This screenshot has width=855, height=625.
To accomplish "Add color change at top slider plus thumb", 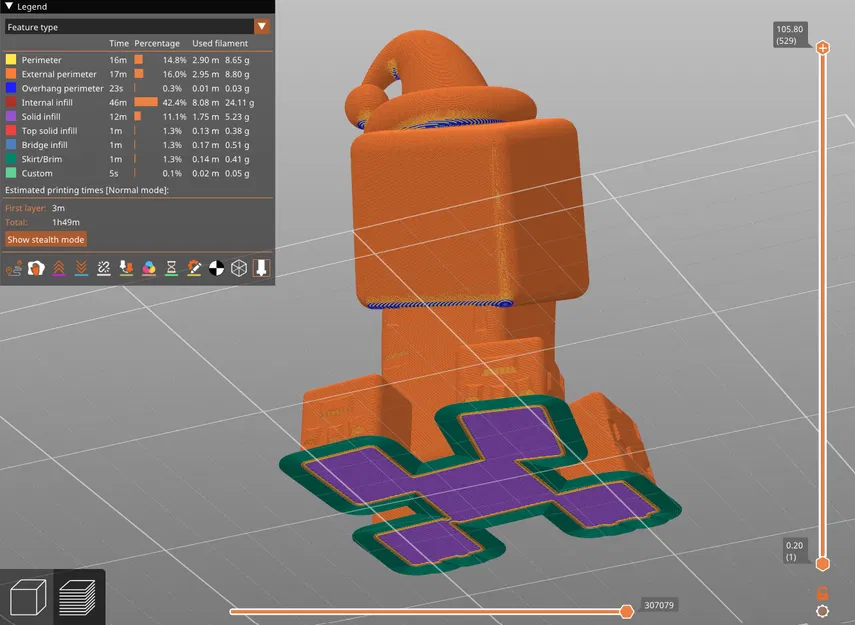I will (x=822, y=47).
